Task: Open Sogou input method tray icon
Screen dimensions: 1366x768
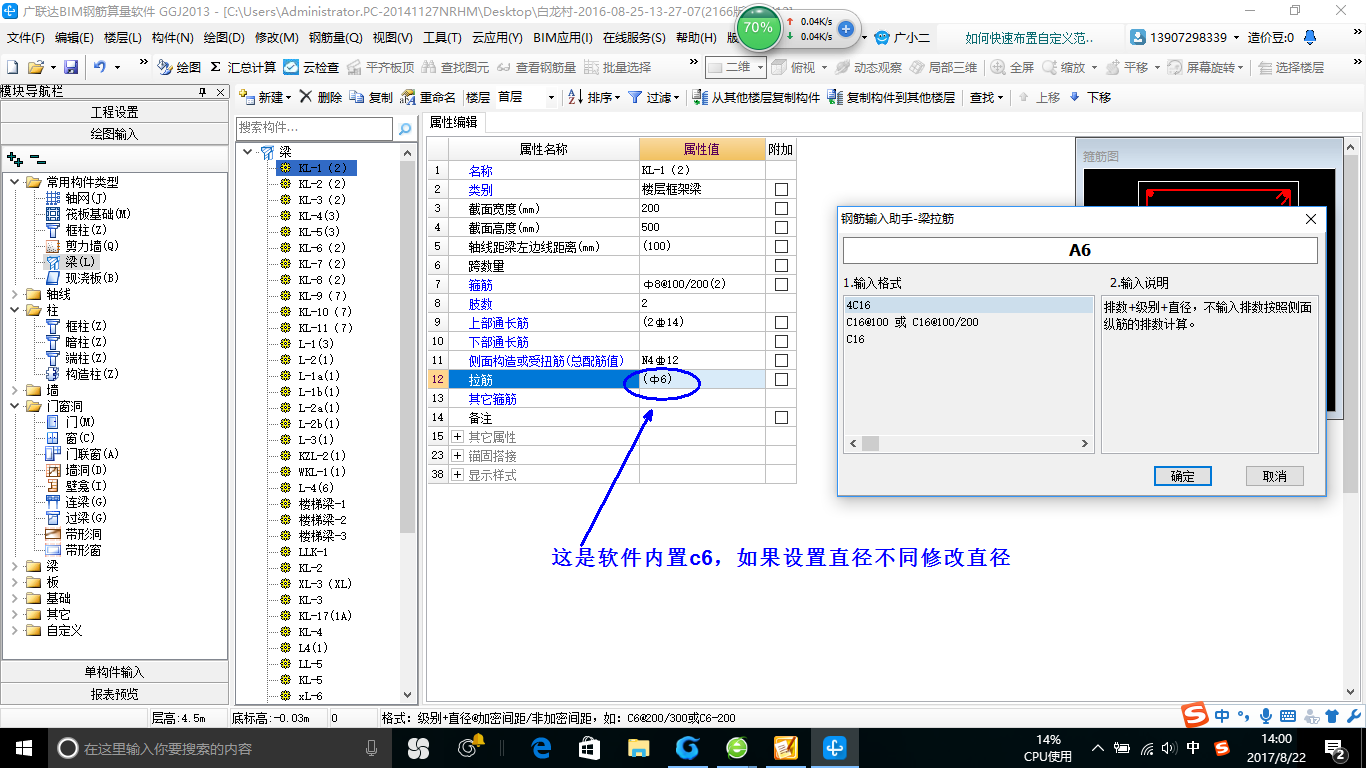Action: coord(1222,748)
